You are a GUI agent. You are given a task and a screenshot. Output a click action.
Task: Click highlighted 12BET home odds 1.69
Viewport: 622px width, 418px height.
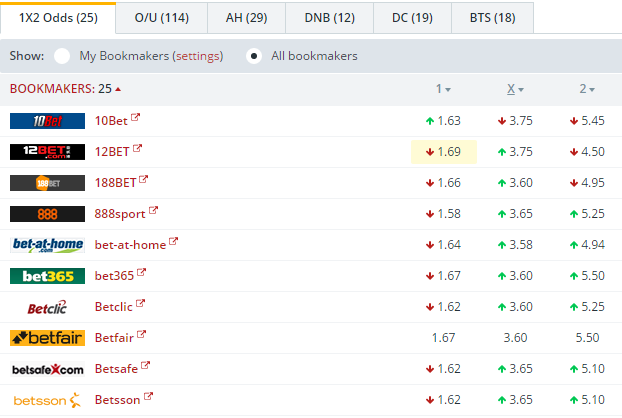(x=443, y=152)
